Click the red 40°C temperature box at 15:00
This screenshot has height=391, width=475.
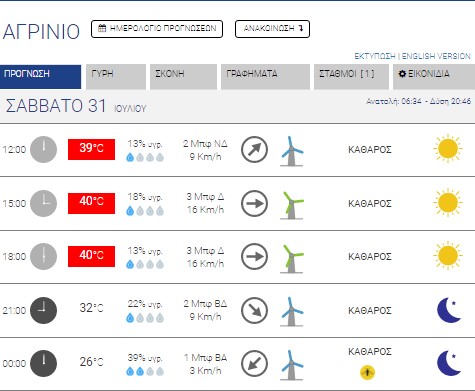click(91, 203)
